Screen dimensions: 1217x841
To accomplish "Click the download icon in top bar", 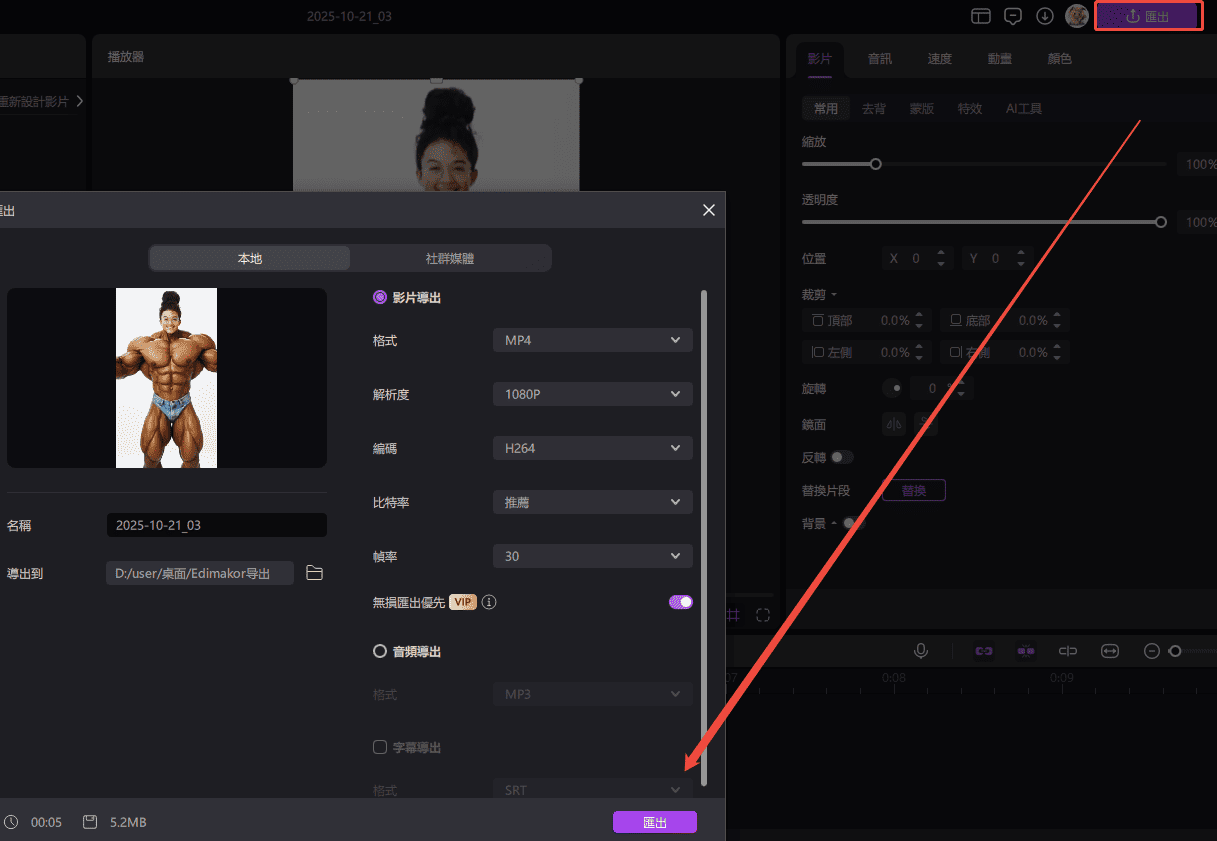I will [x=1045, y=16].
